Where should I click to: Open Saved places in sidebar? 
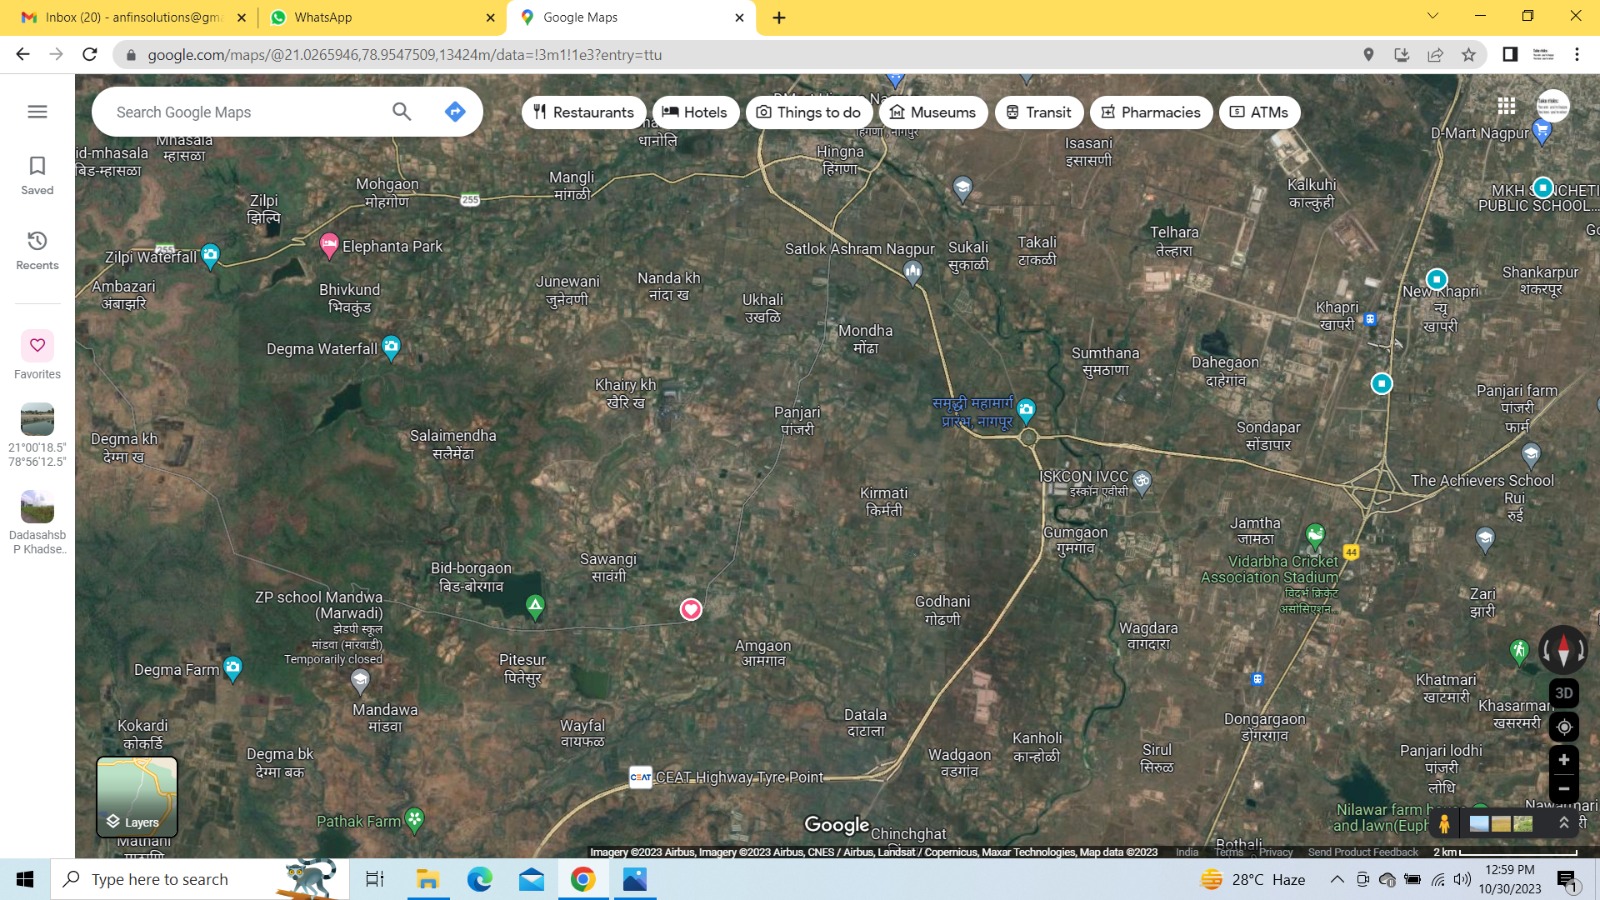(x=37, y=175)
